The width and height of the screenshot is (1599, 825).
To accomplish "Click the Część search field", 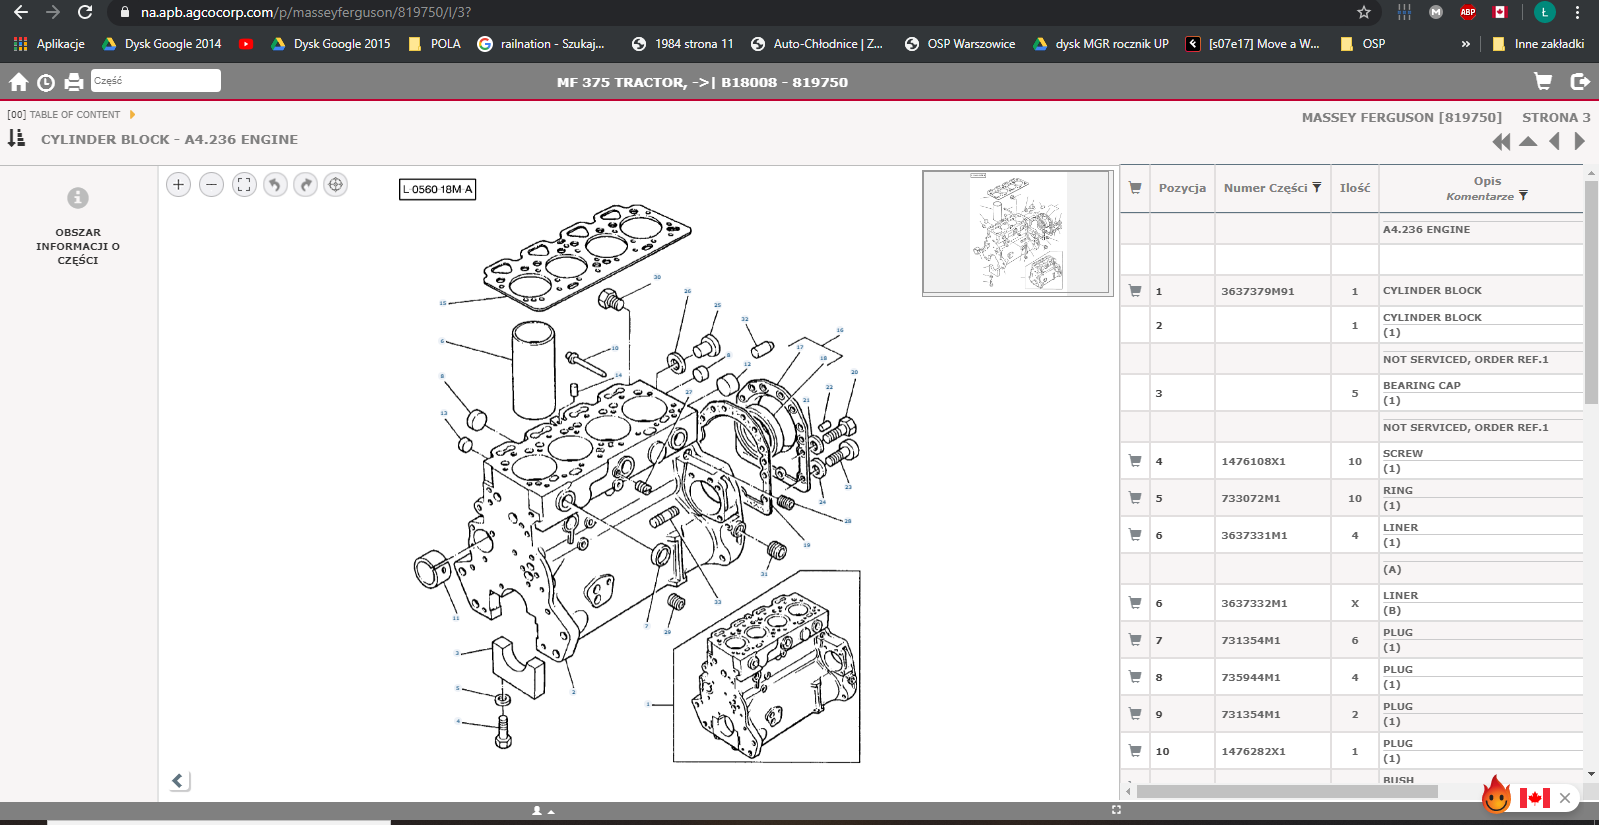I will coord(155,81).
